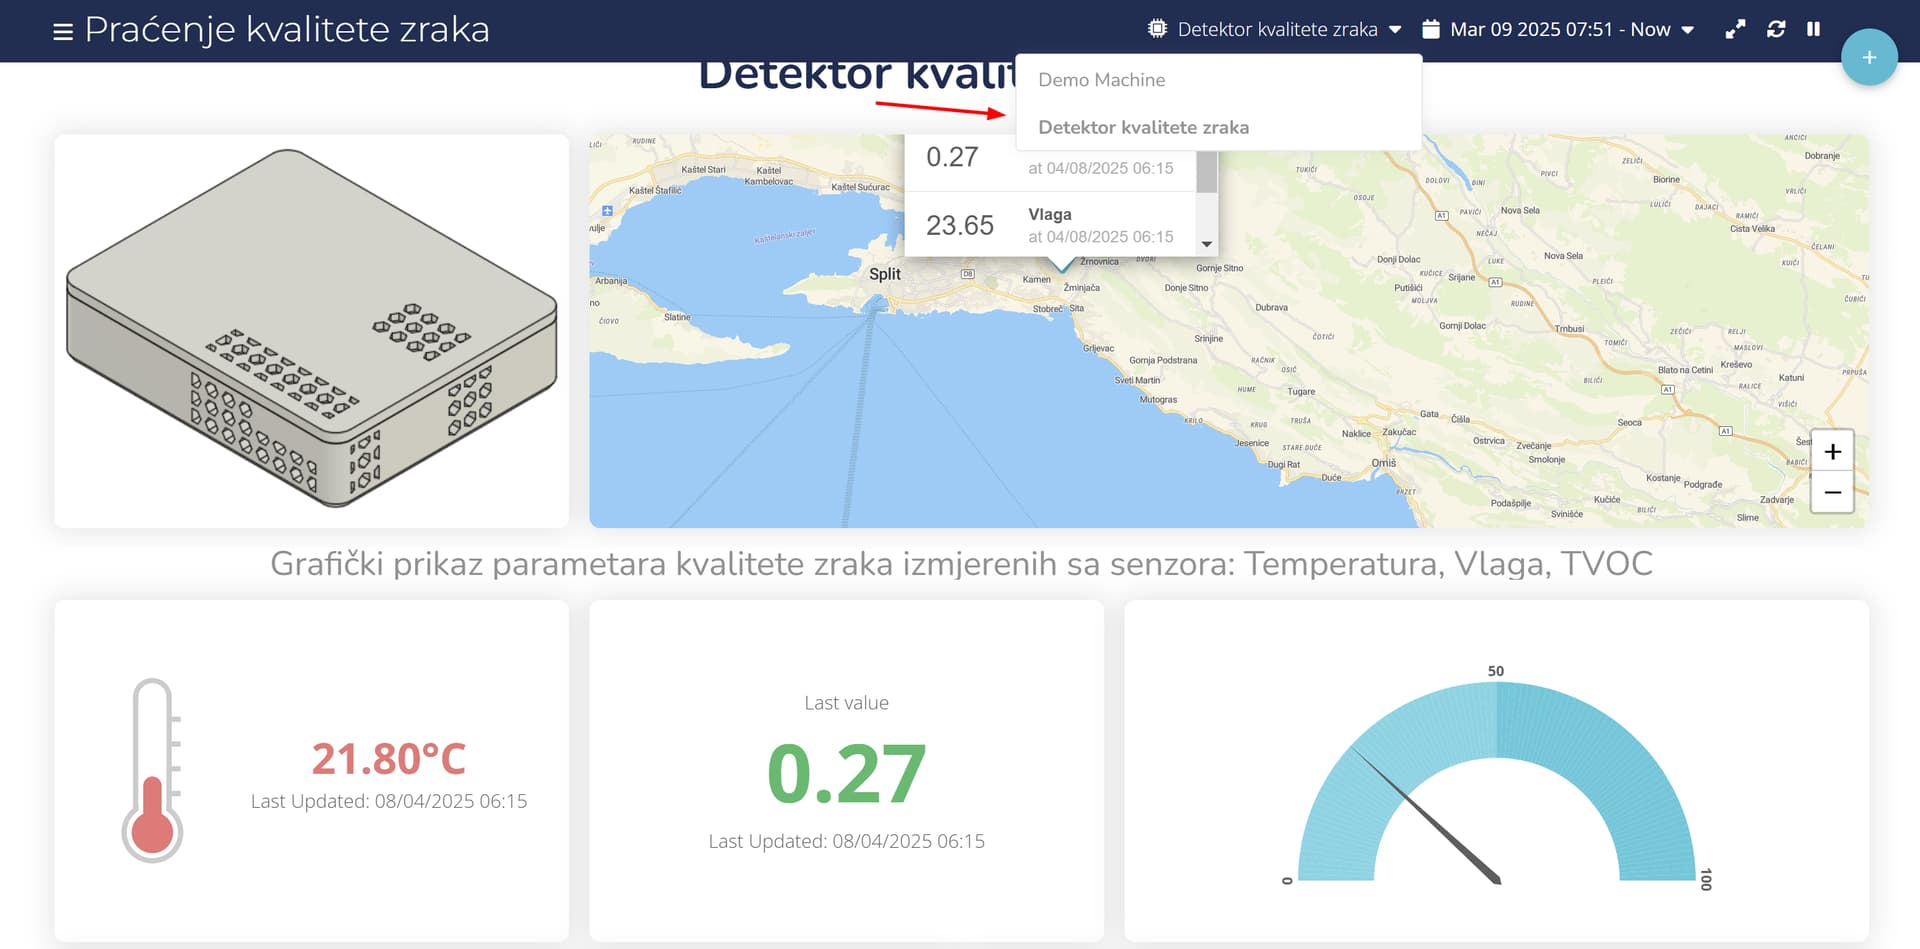Click the 0.27 value in map popup

(951, 157)
